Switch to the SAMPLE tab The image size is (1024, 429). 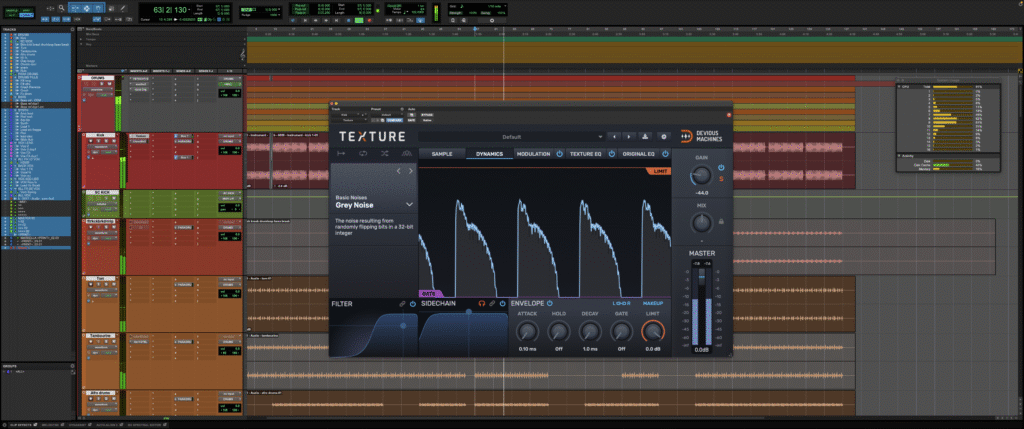click(442, 154)
